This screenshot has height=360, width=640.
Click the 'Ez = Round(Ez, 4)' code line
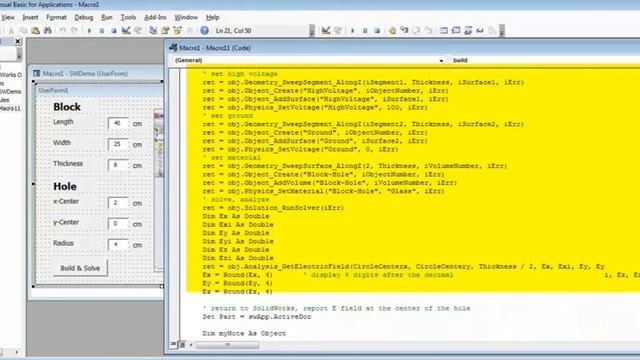pos(238,291)
